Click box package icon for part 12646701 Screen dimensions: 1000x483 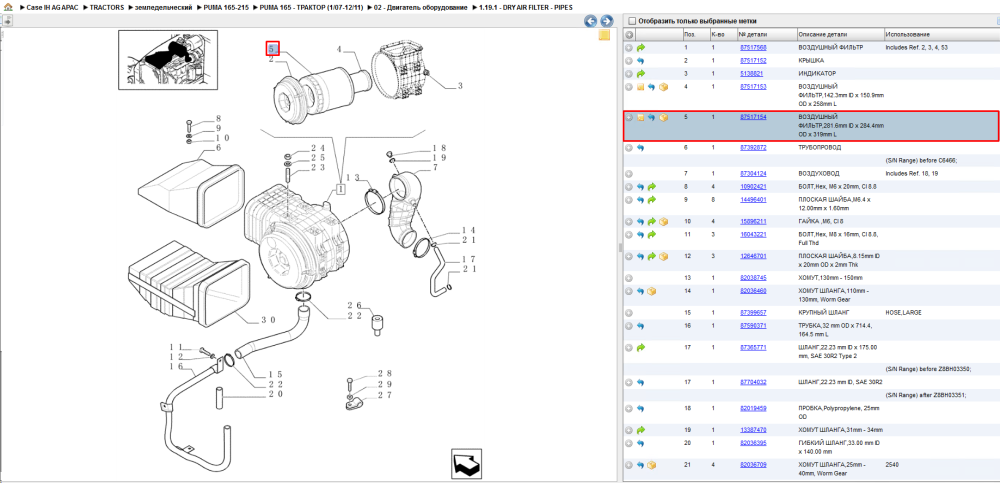coord(663,256)
